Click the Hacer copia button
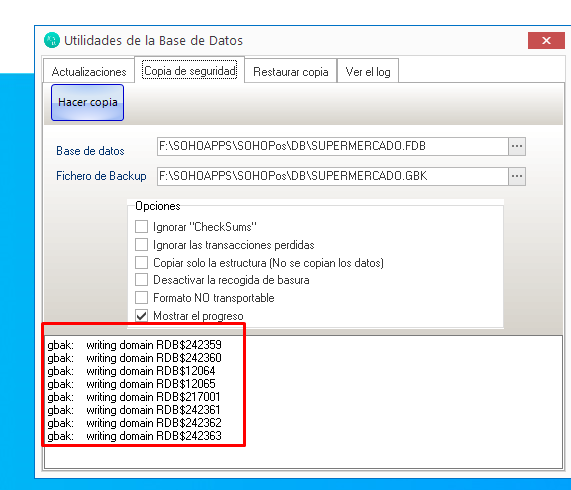 (87, 102)
